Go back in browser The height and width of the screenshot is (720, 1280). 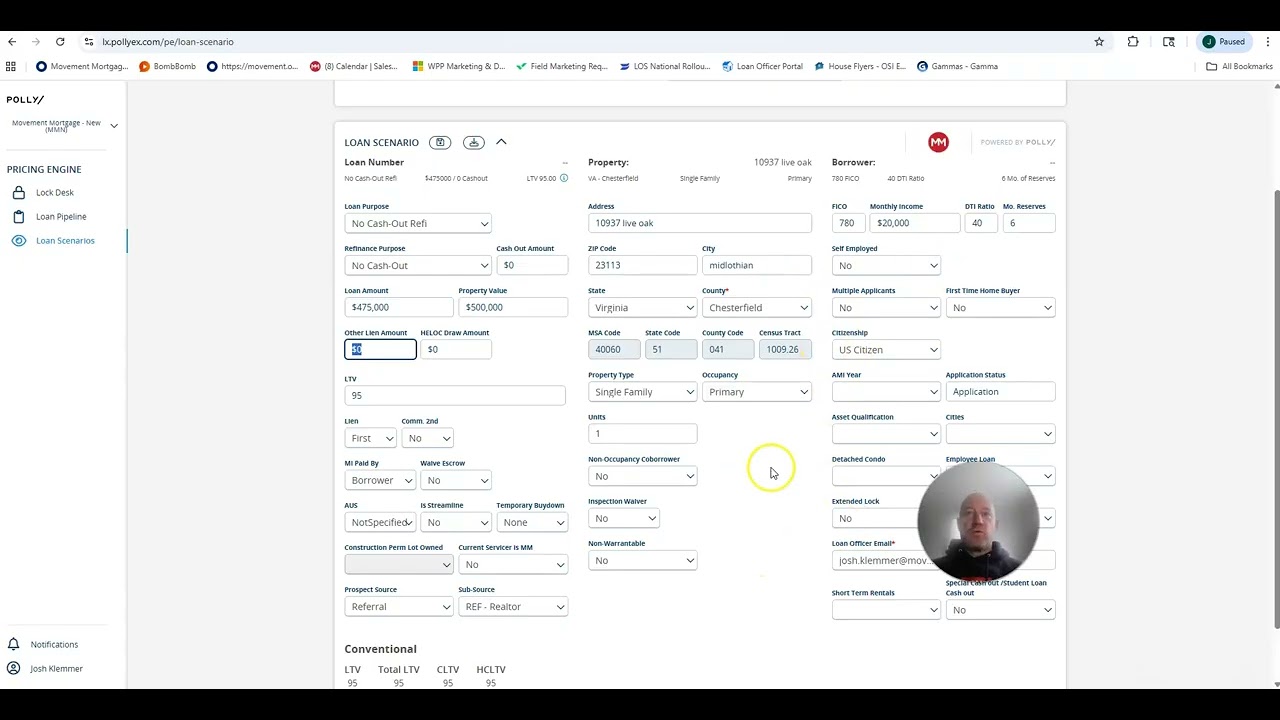(x=12, y=42)
